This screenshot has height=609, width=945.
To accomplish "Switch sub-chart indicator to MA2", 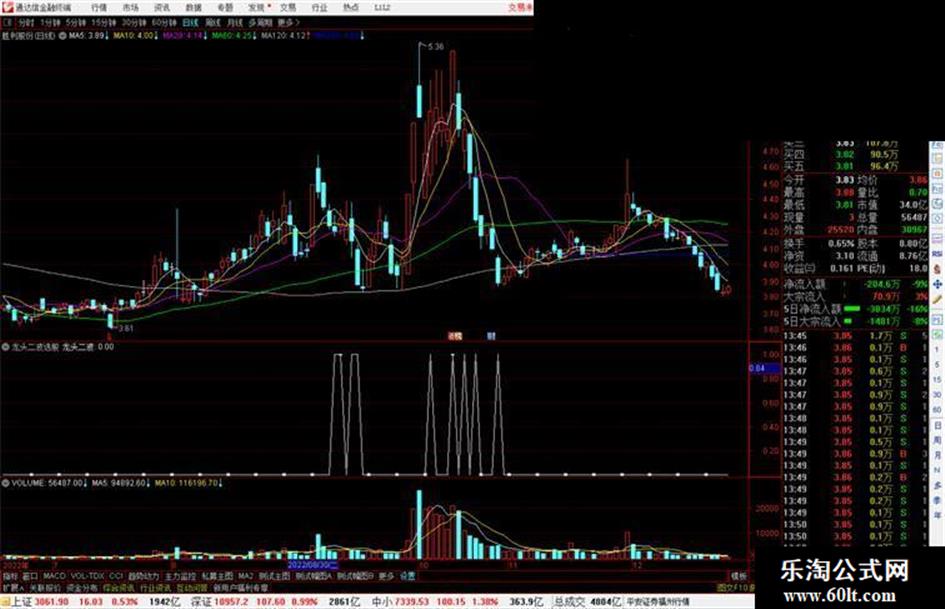I will [x=245, y=576].
